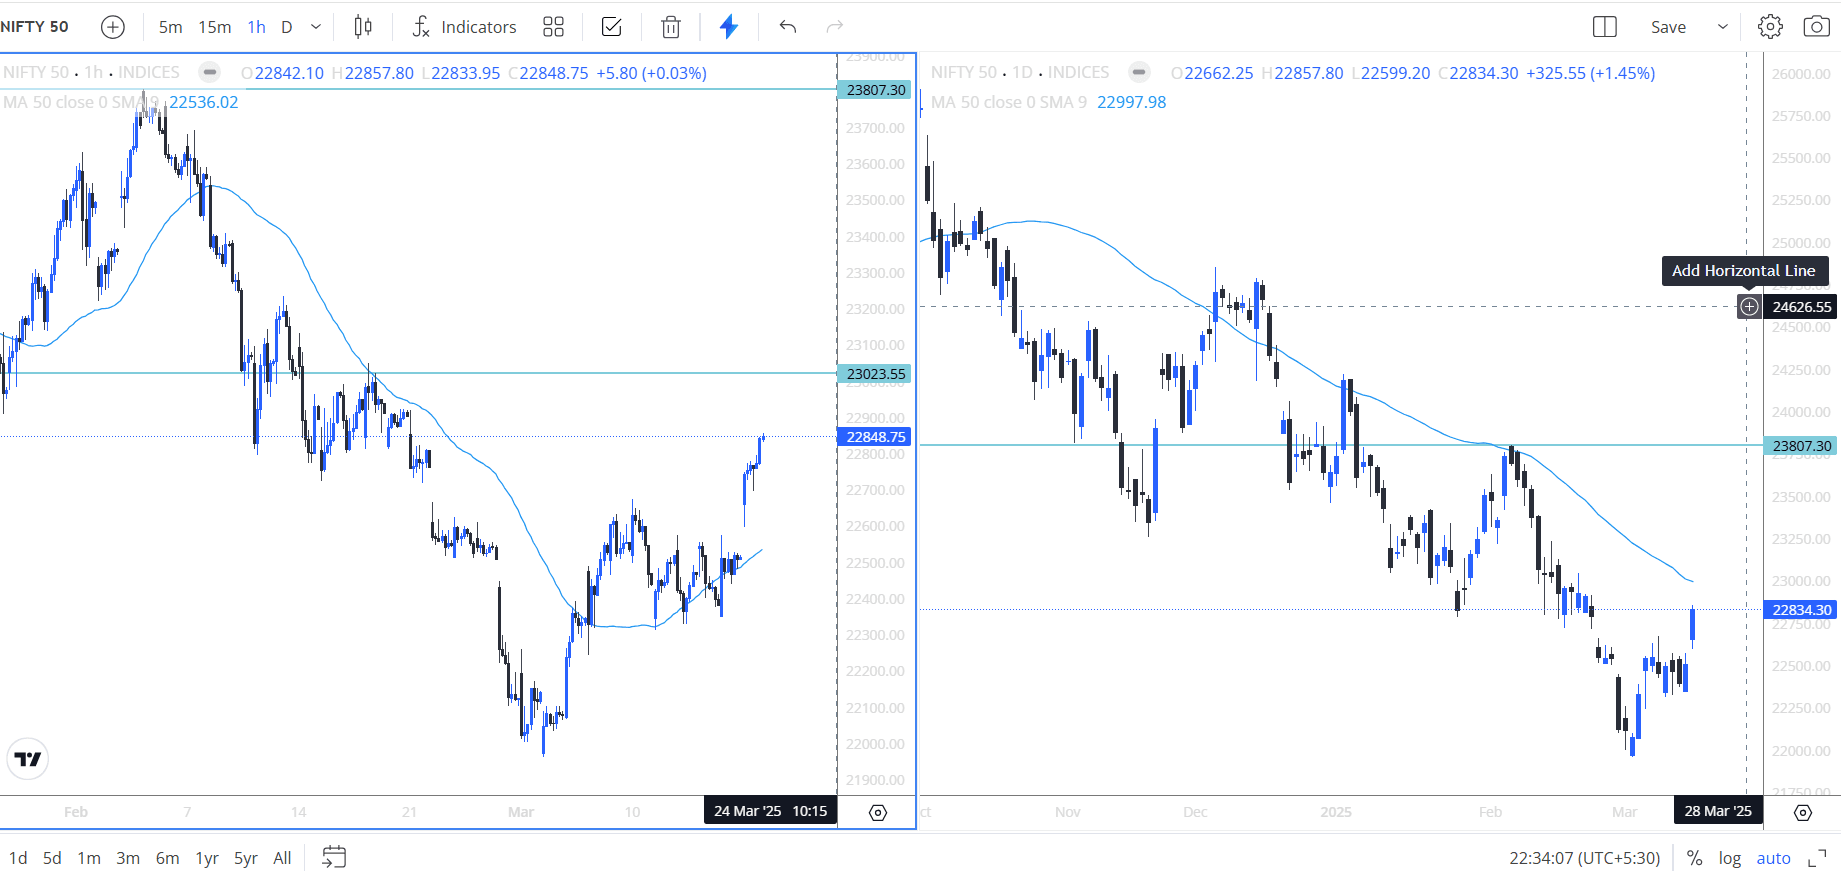Add a symbol with the plus icon
This screenshot has width=1841, height=871.
click(x=113, y=27)
